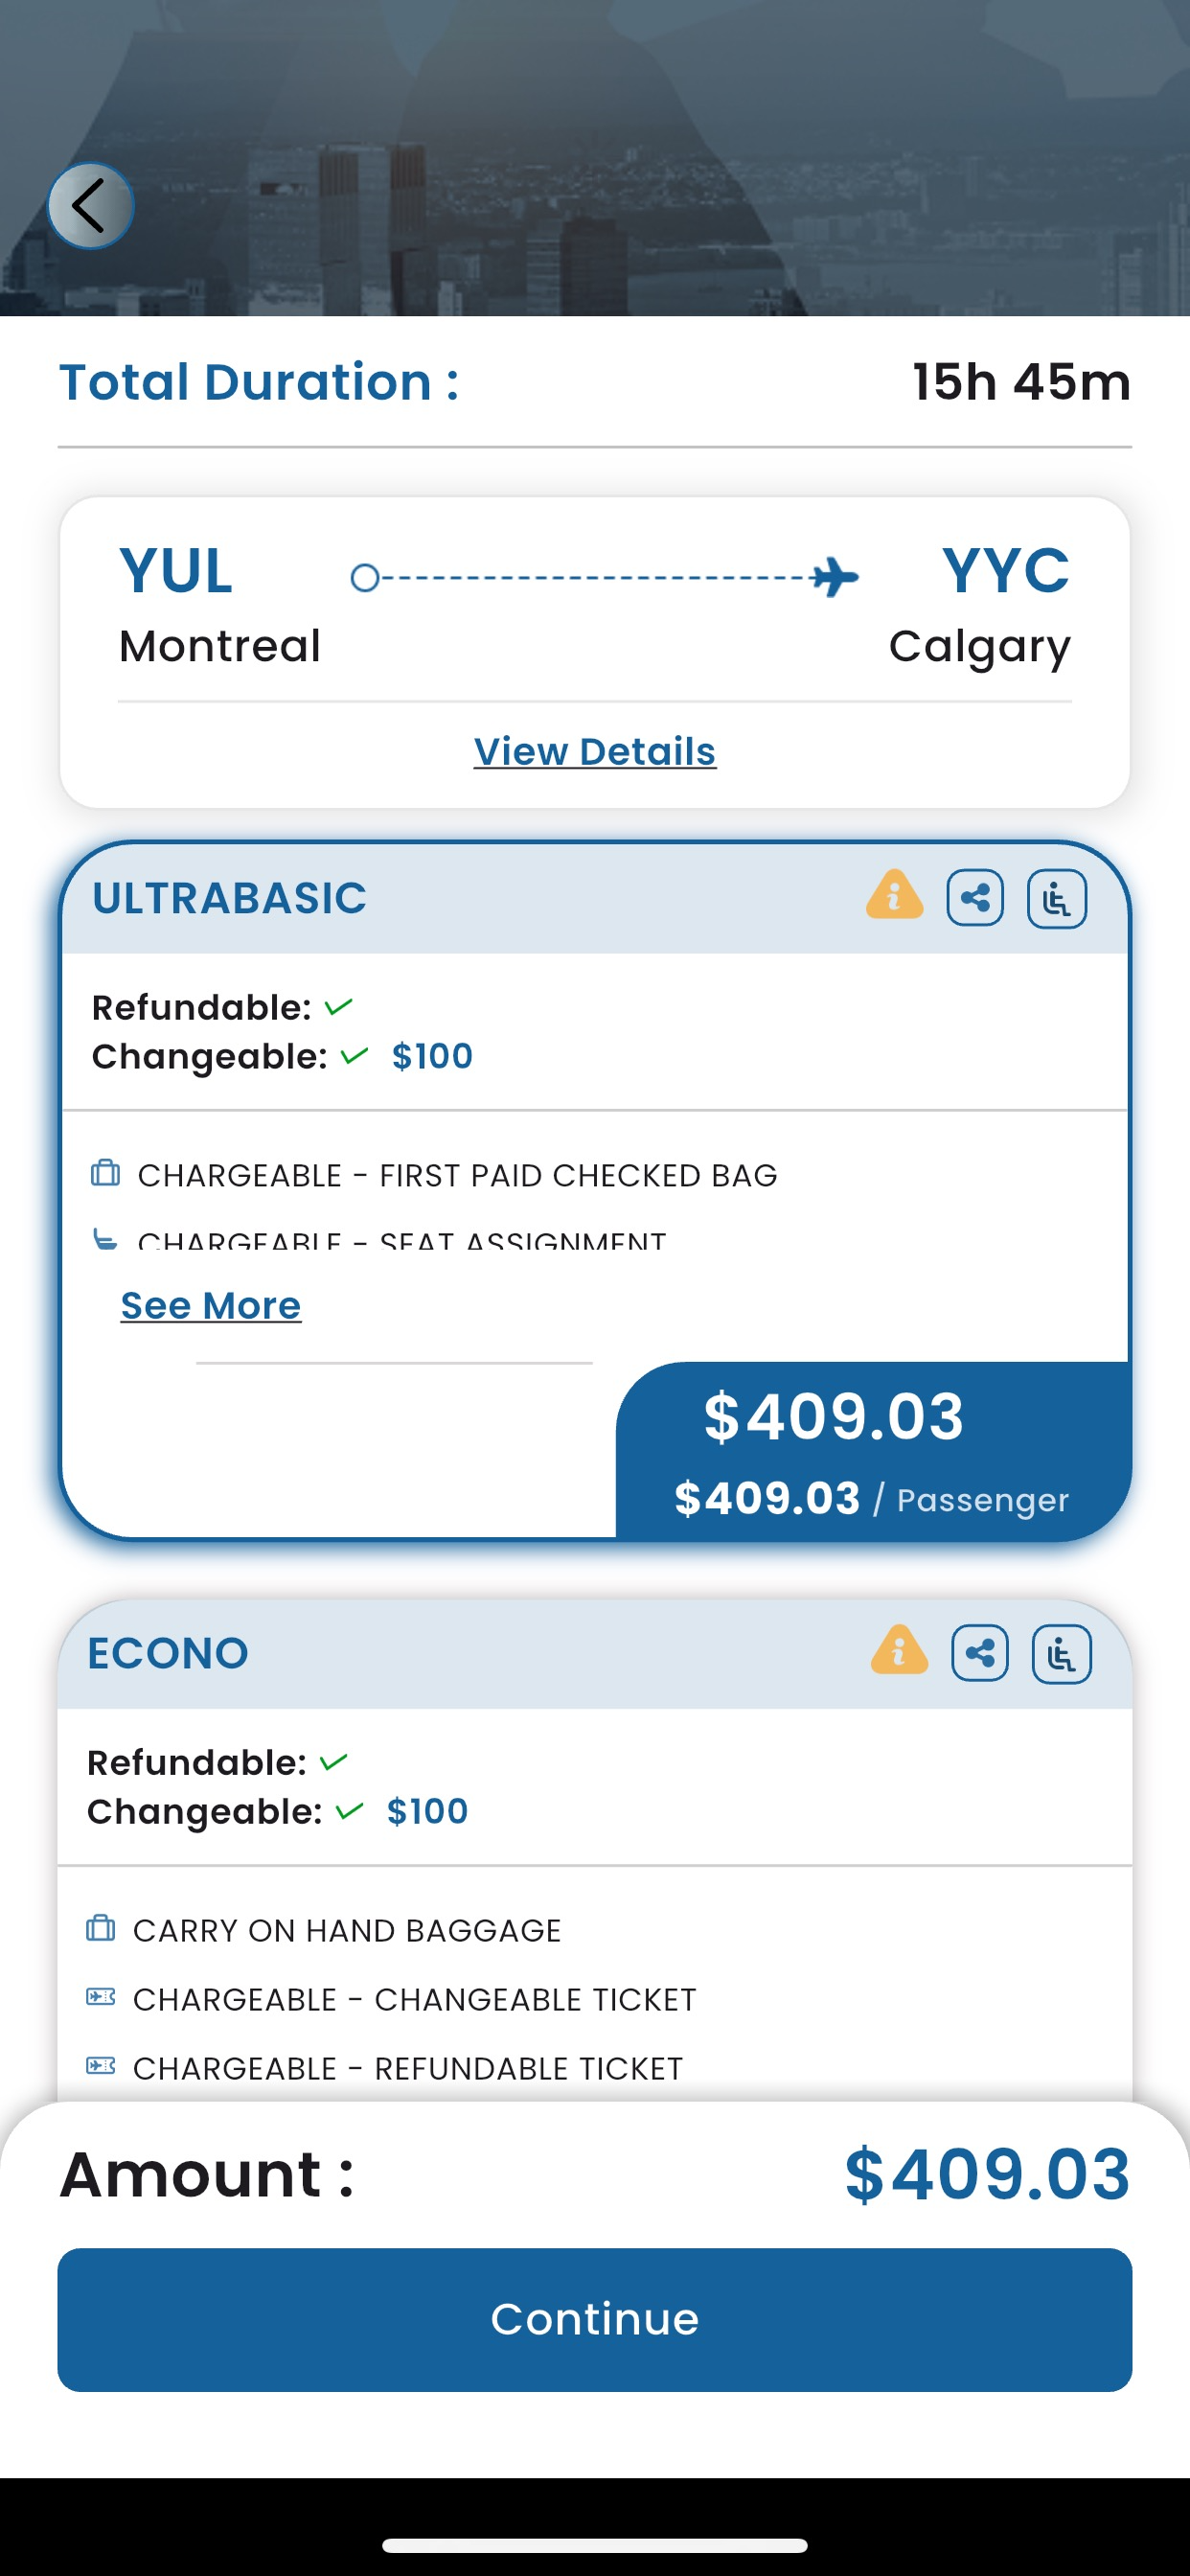Share the ECONO fare
The image size is (1190, 2576).
[980, 1653]
